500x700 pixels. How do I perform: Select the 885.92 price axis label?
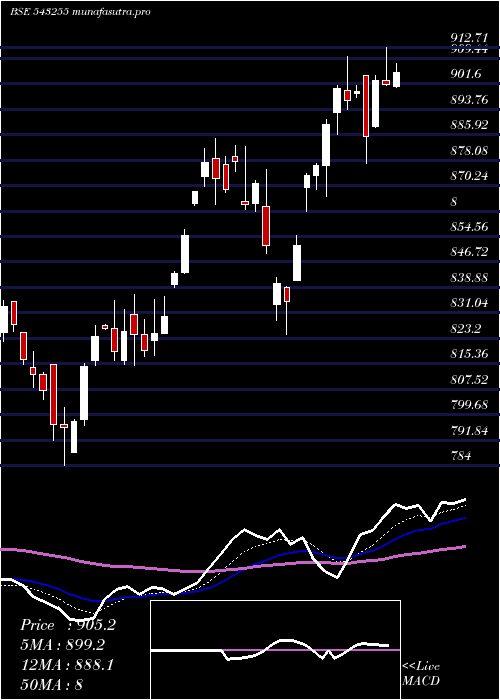click(x=469, y=125)
